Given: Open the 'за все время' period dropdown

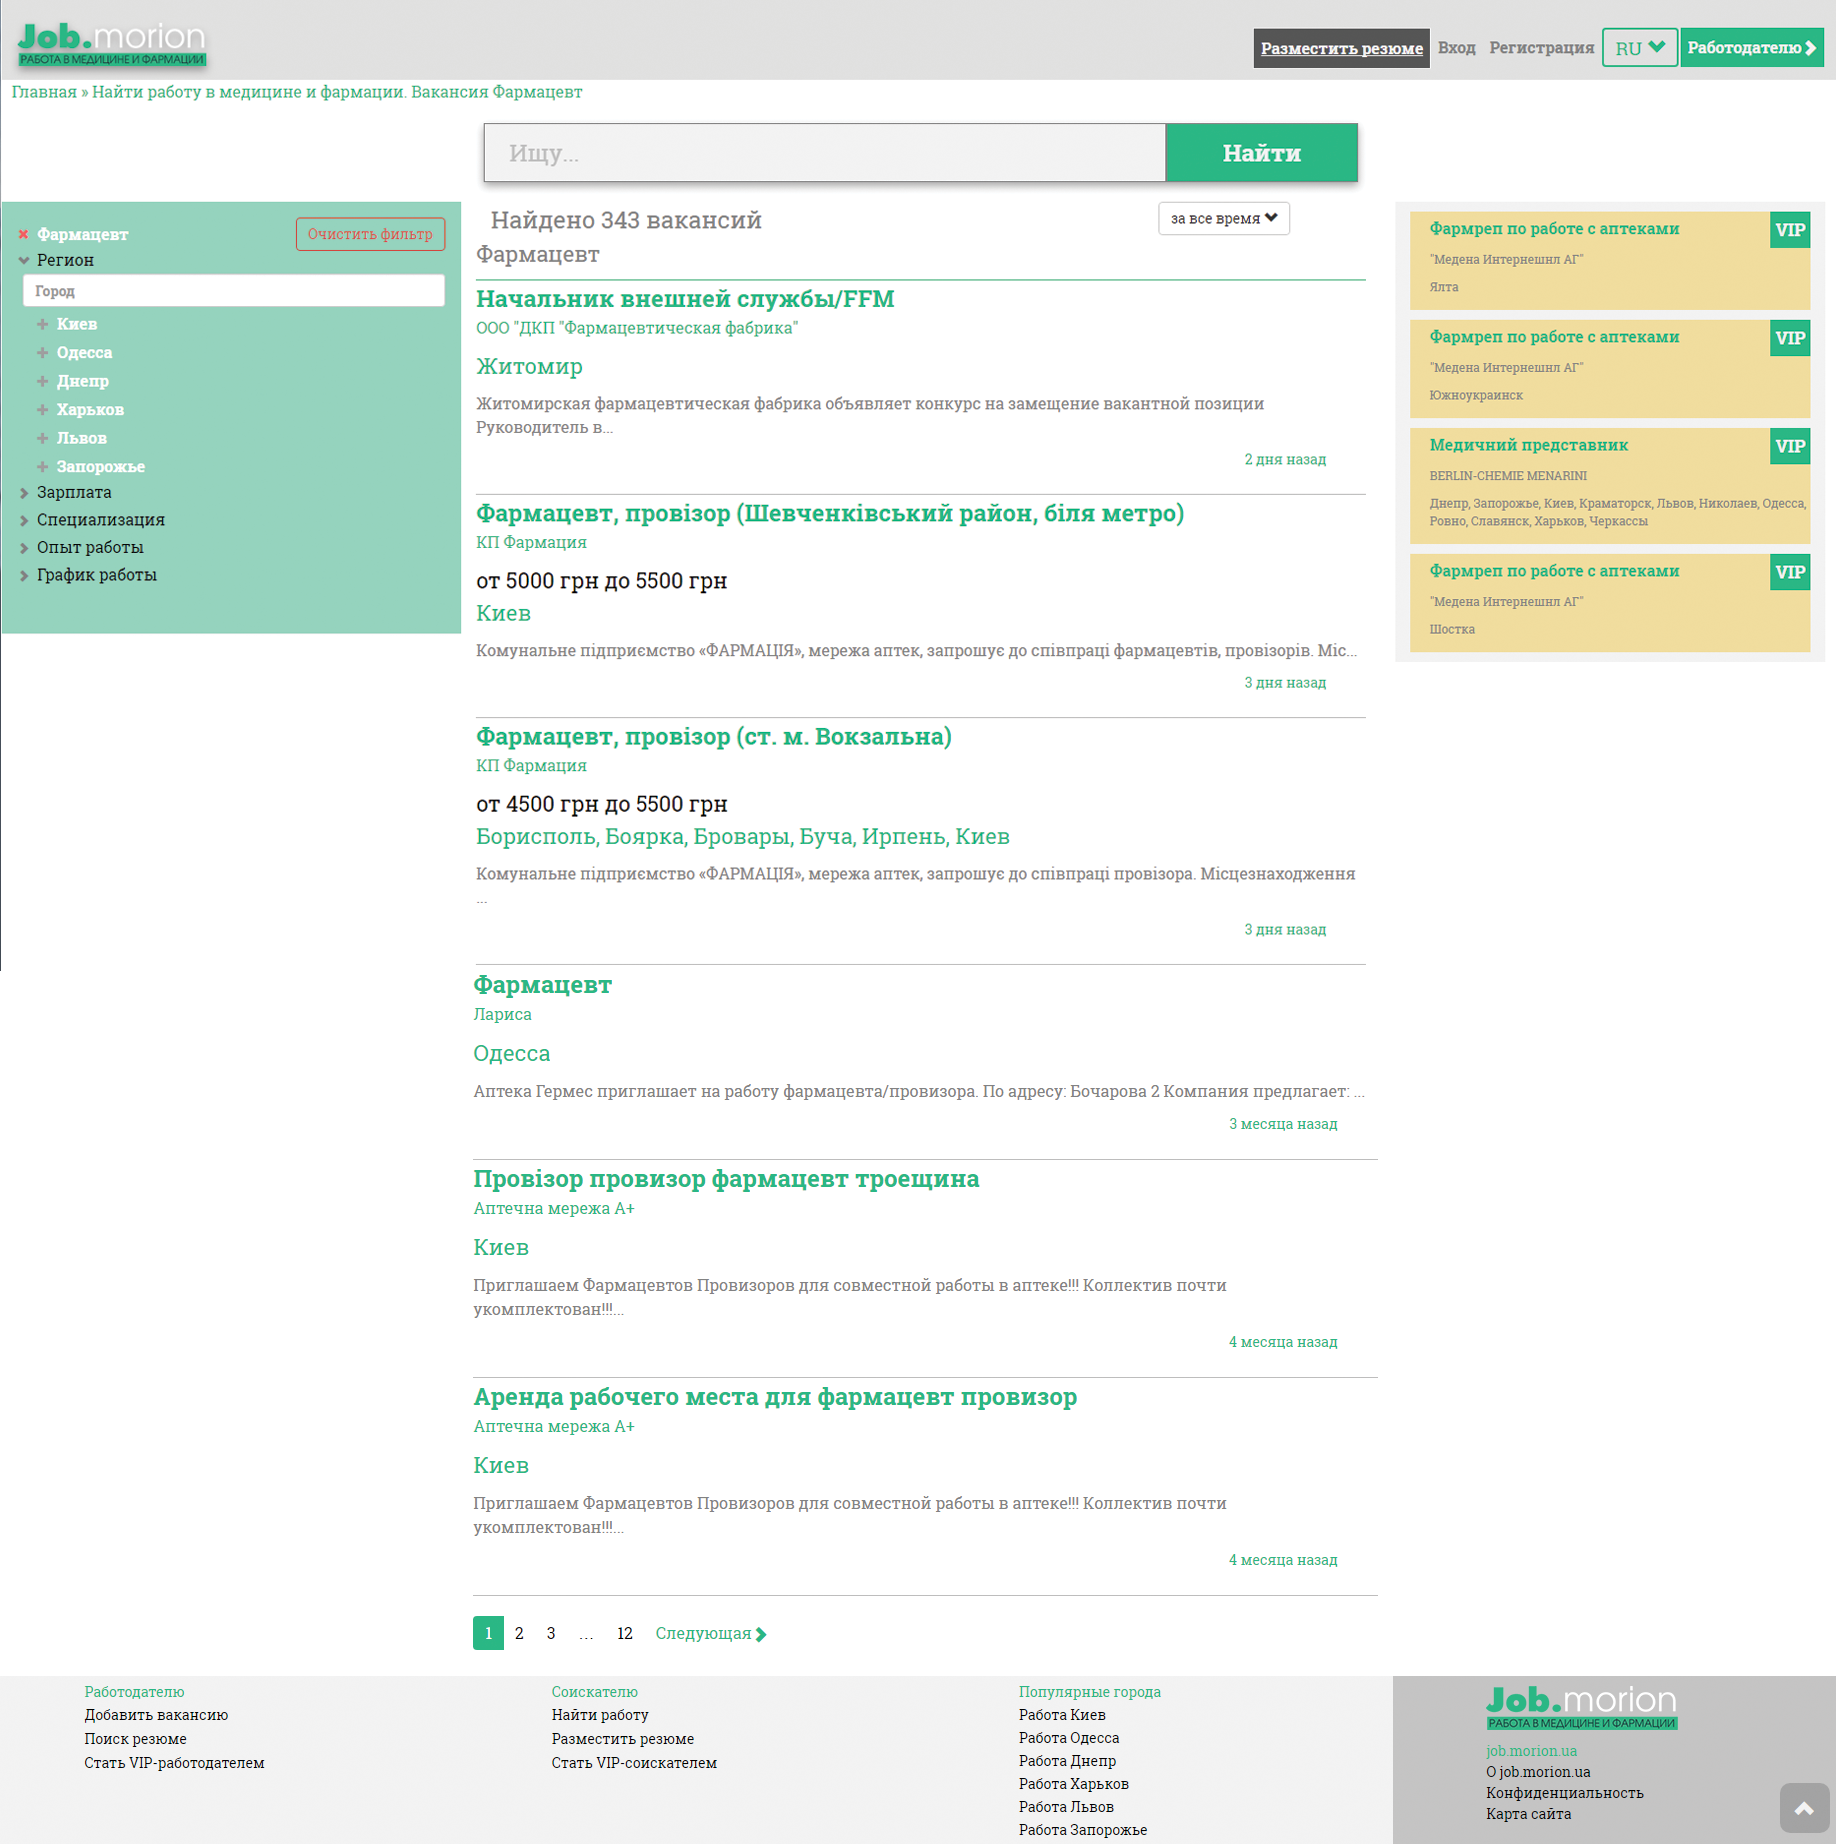Looking at the screenshot, I should click(1223, 218).
